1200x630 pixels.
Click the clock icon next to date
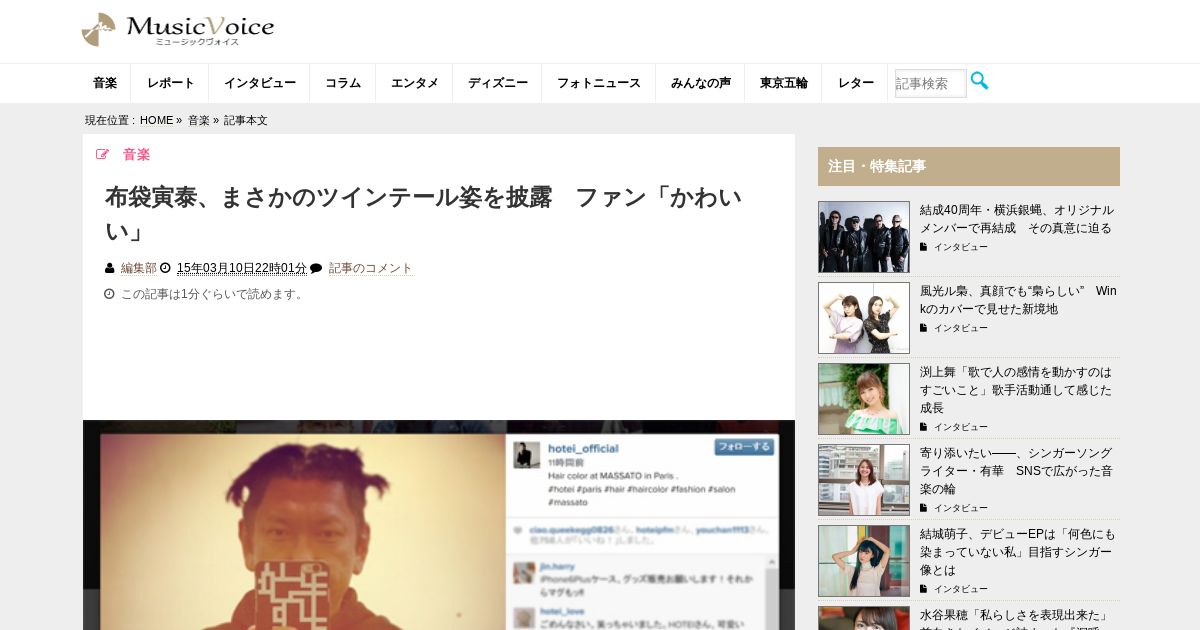point(166,268)
